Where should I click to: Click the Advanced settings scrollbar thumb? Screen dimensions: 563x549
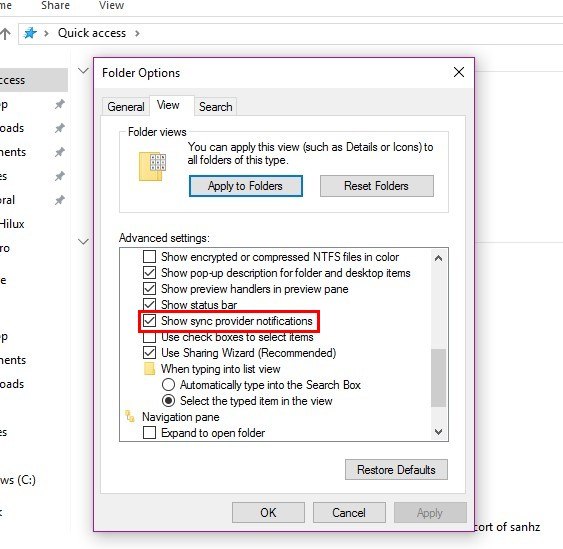[438, 378]
